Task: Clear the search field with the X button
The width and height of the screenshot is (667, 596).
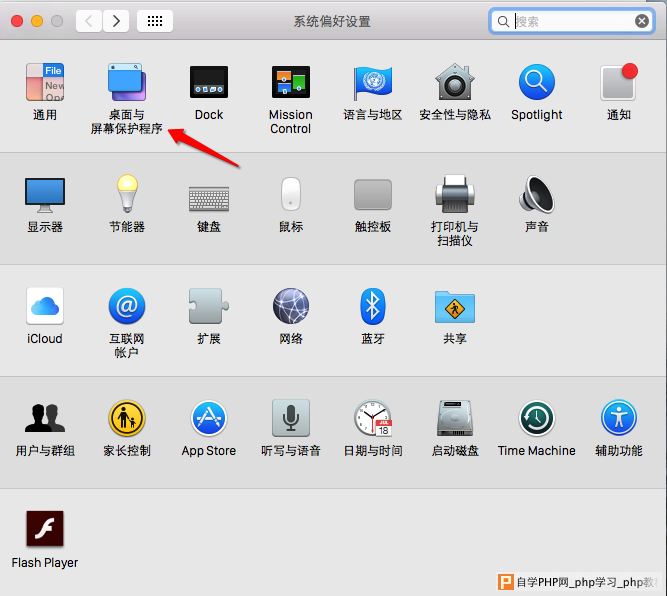Action: pos(642,21)
